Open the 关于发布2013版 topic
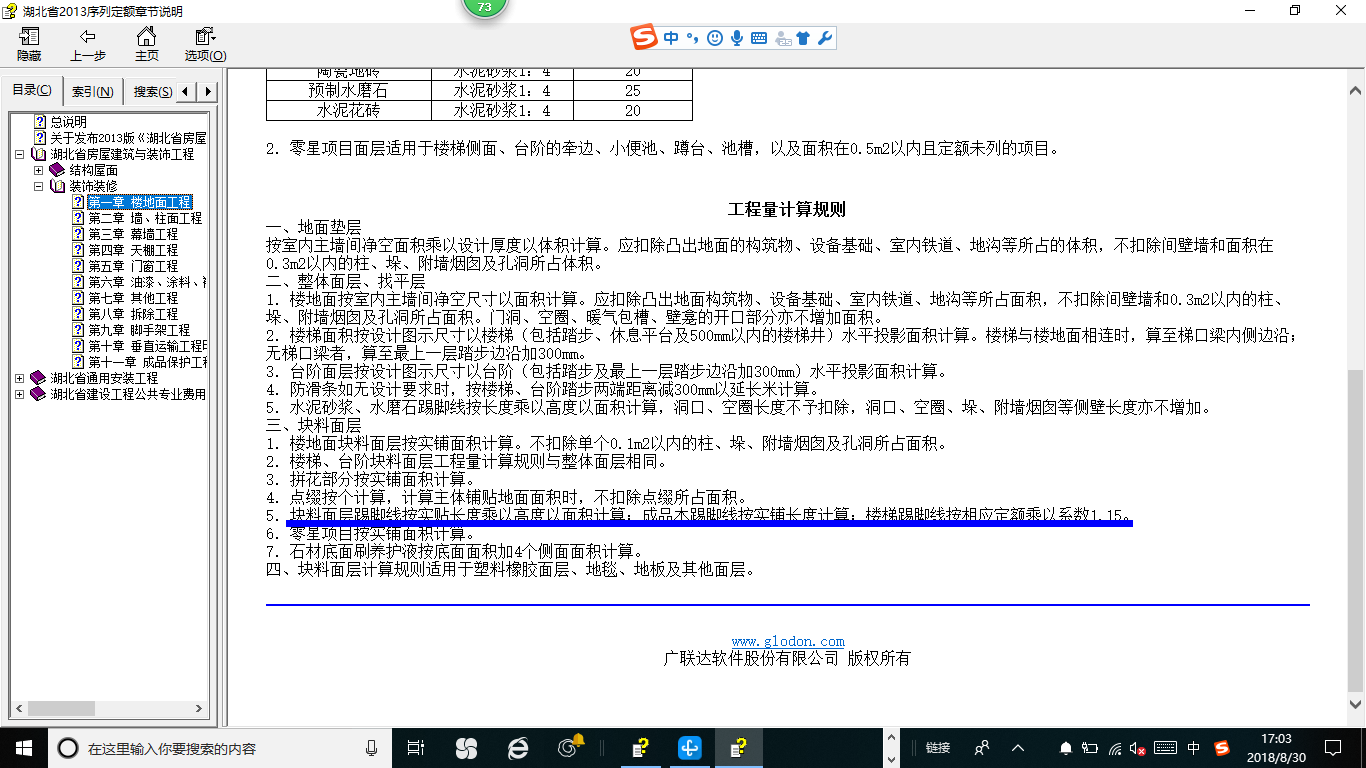 (x=128, y=138)
